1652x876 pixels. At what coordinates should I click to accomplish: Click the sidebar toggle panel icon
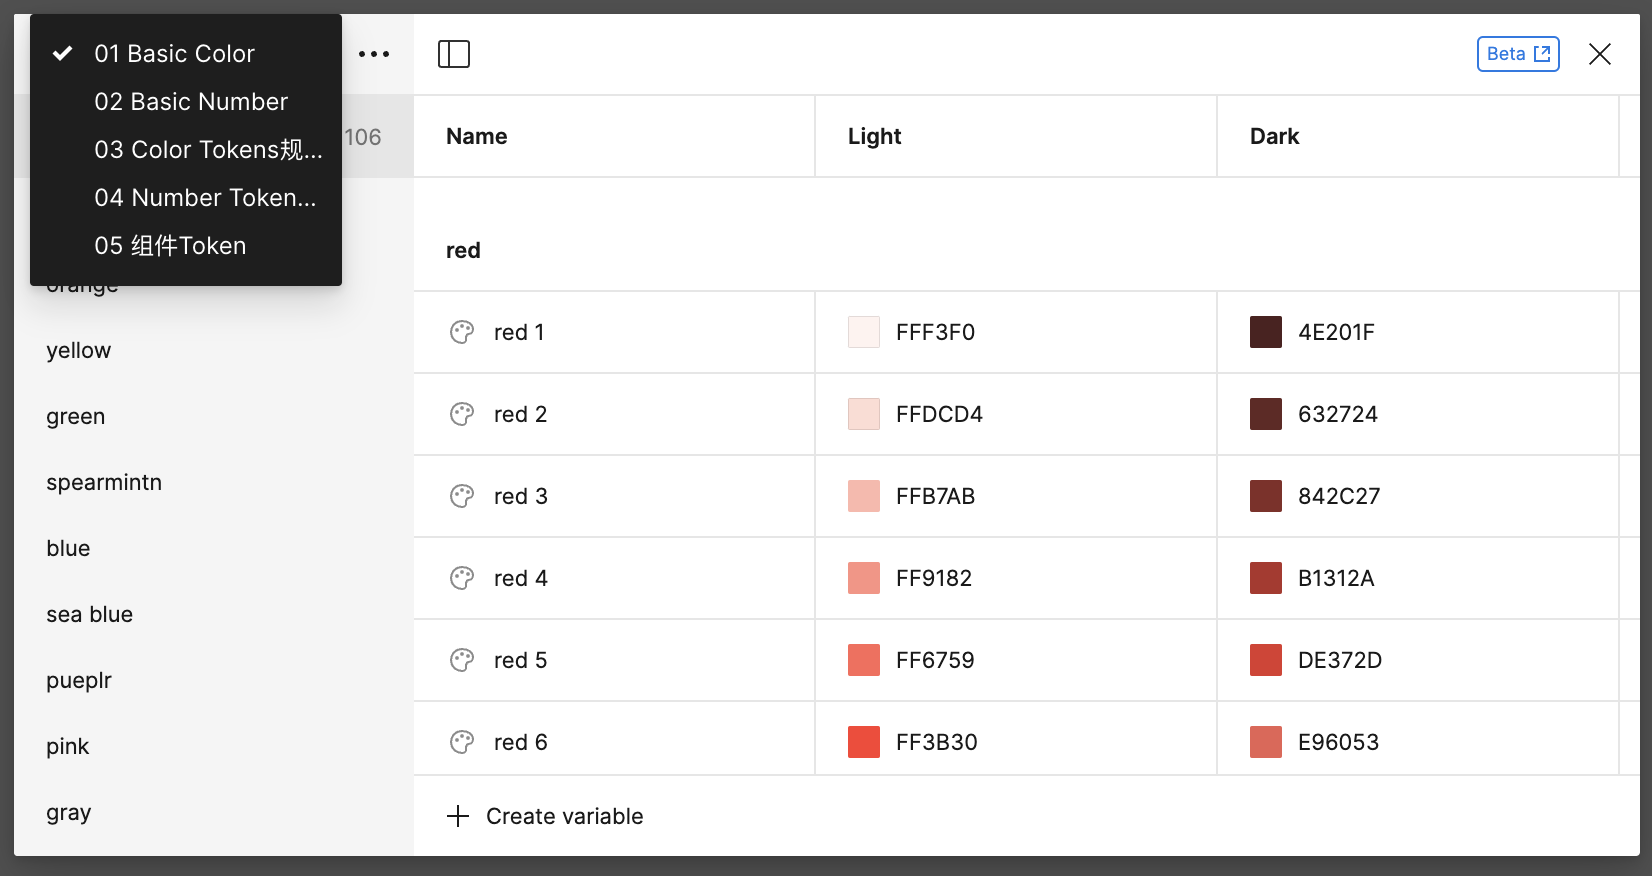(x=454, y=54)
